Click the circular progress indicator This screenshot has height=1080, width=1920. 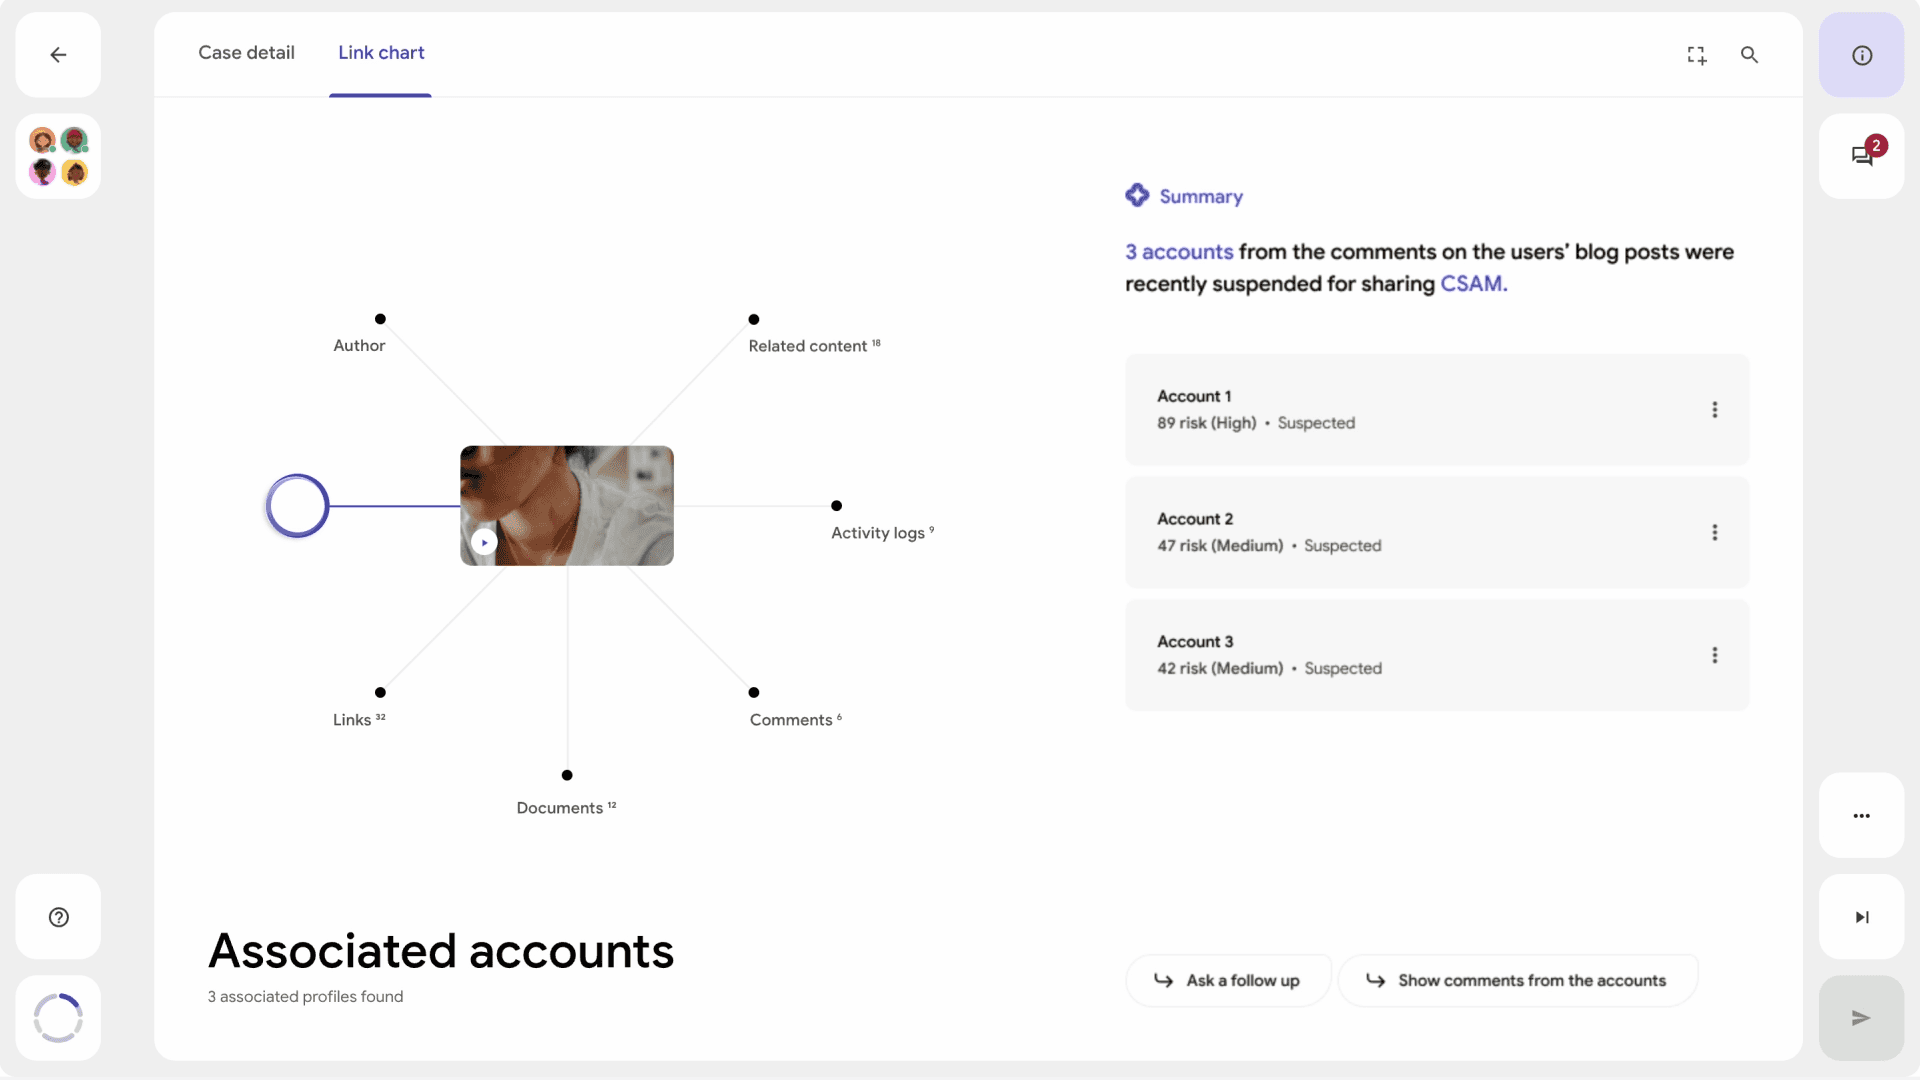[x=58, y=1018]
